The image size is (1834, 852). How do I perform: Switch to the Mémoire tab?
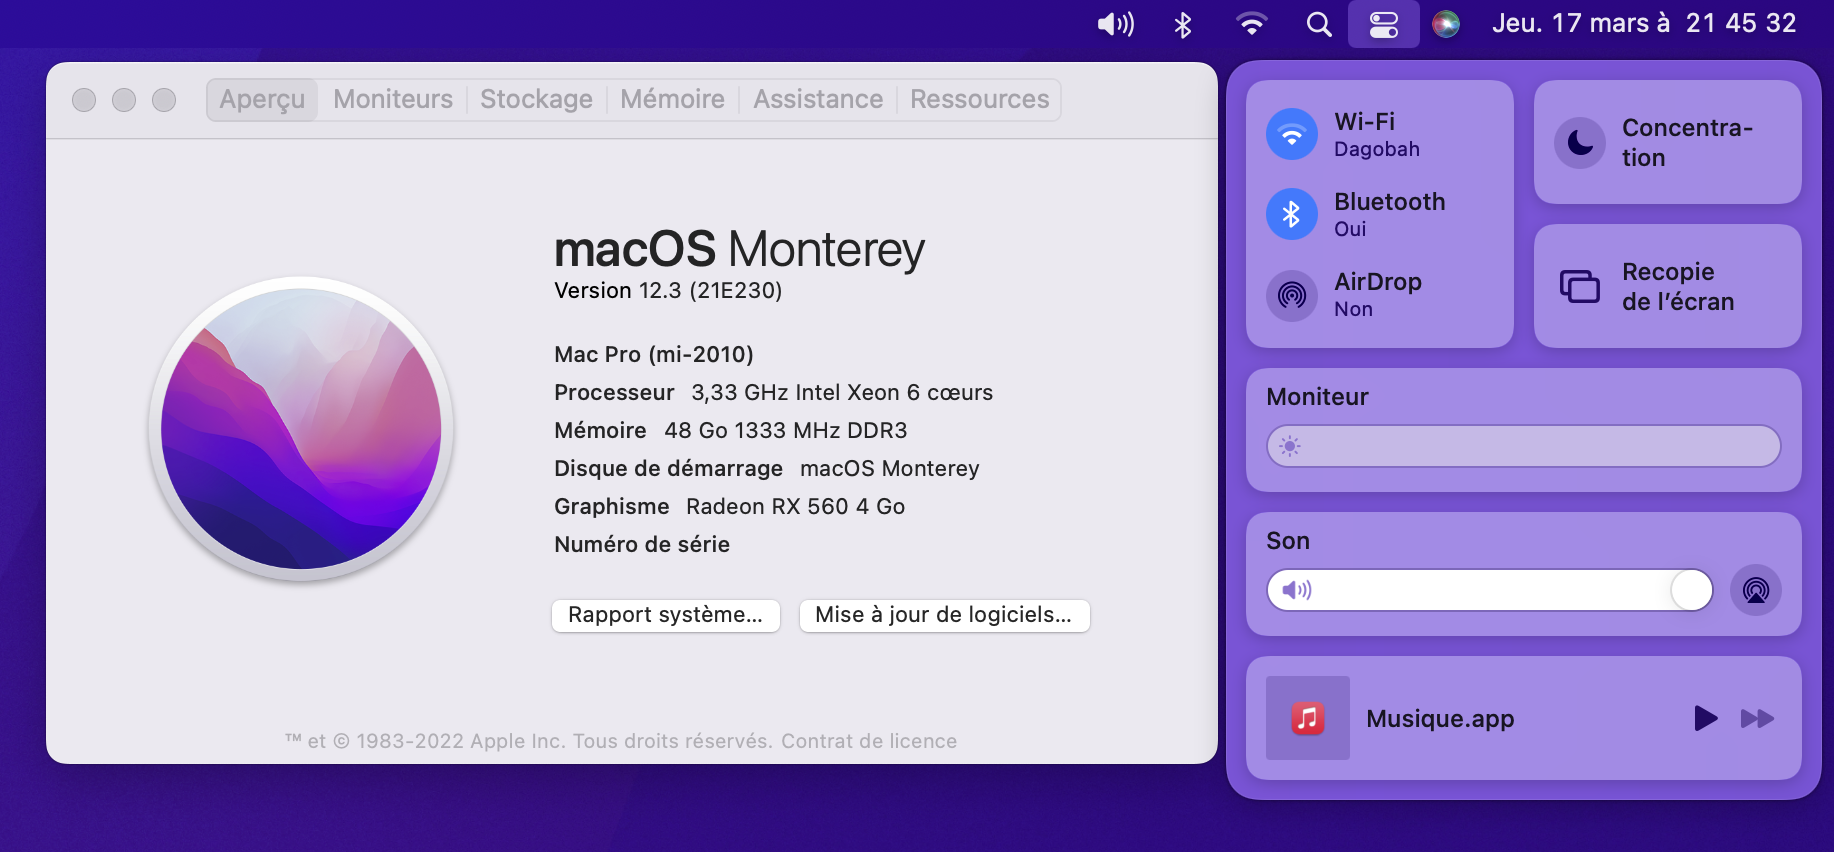(672, 100)
